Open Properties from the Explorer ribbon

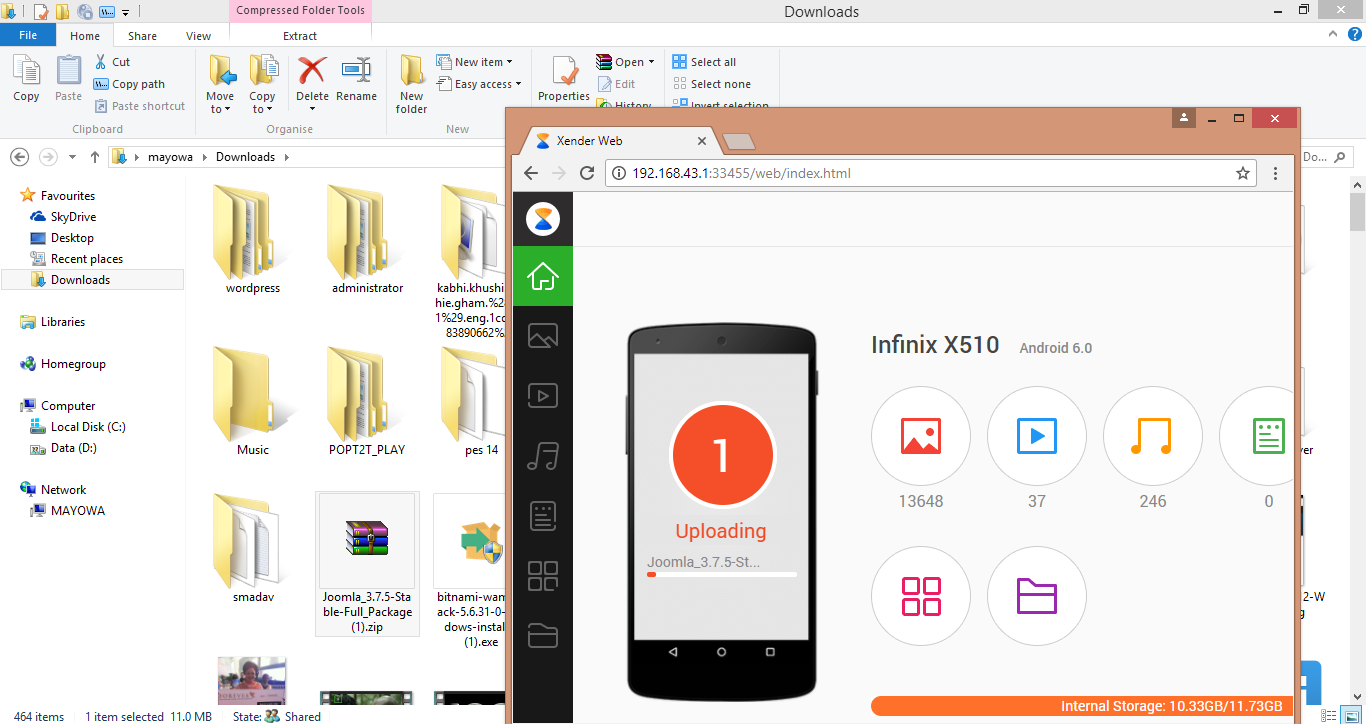click(564, 79)
